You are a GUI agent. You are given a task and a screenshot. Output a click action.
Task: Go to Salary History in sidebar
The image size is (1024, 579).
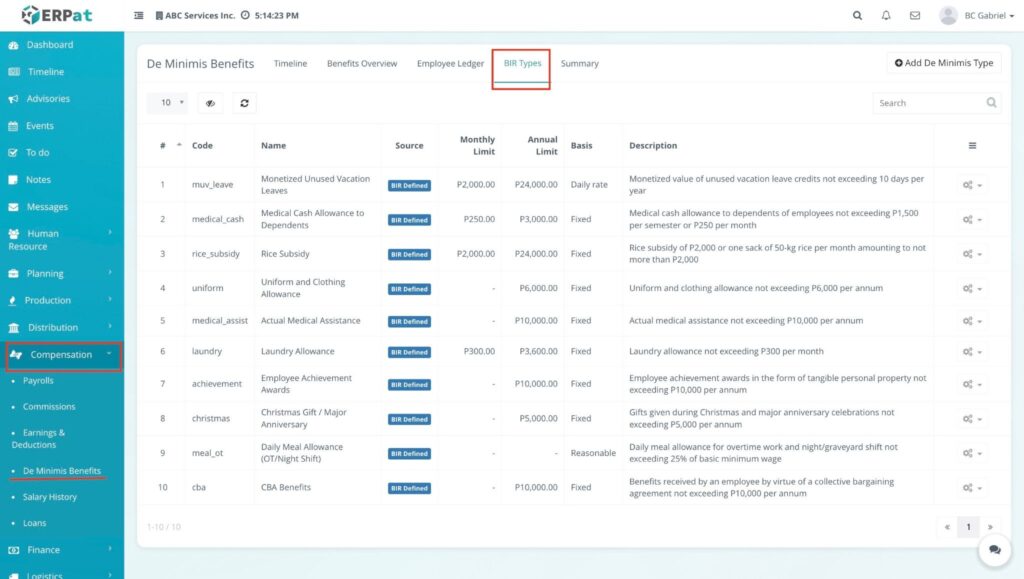pos(50,497)
